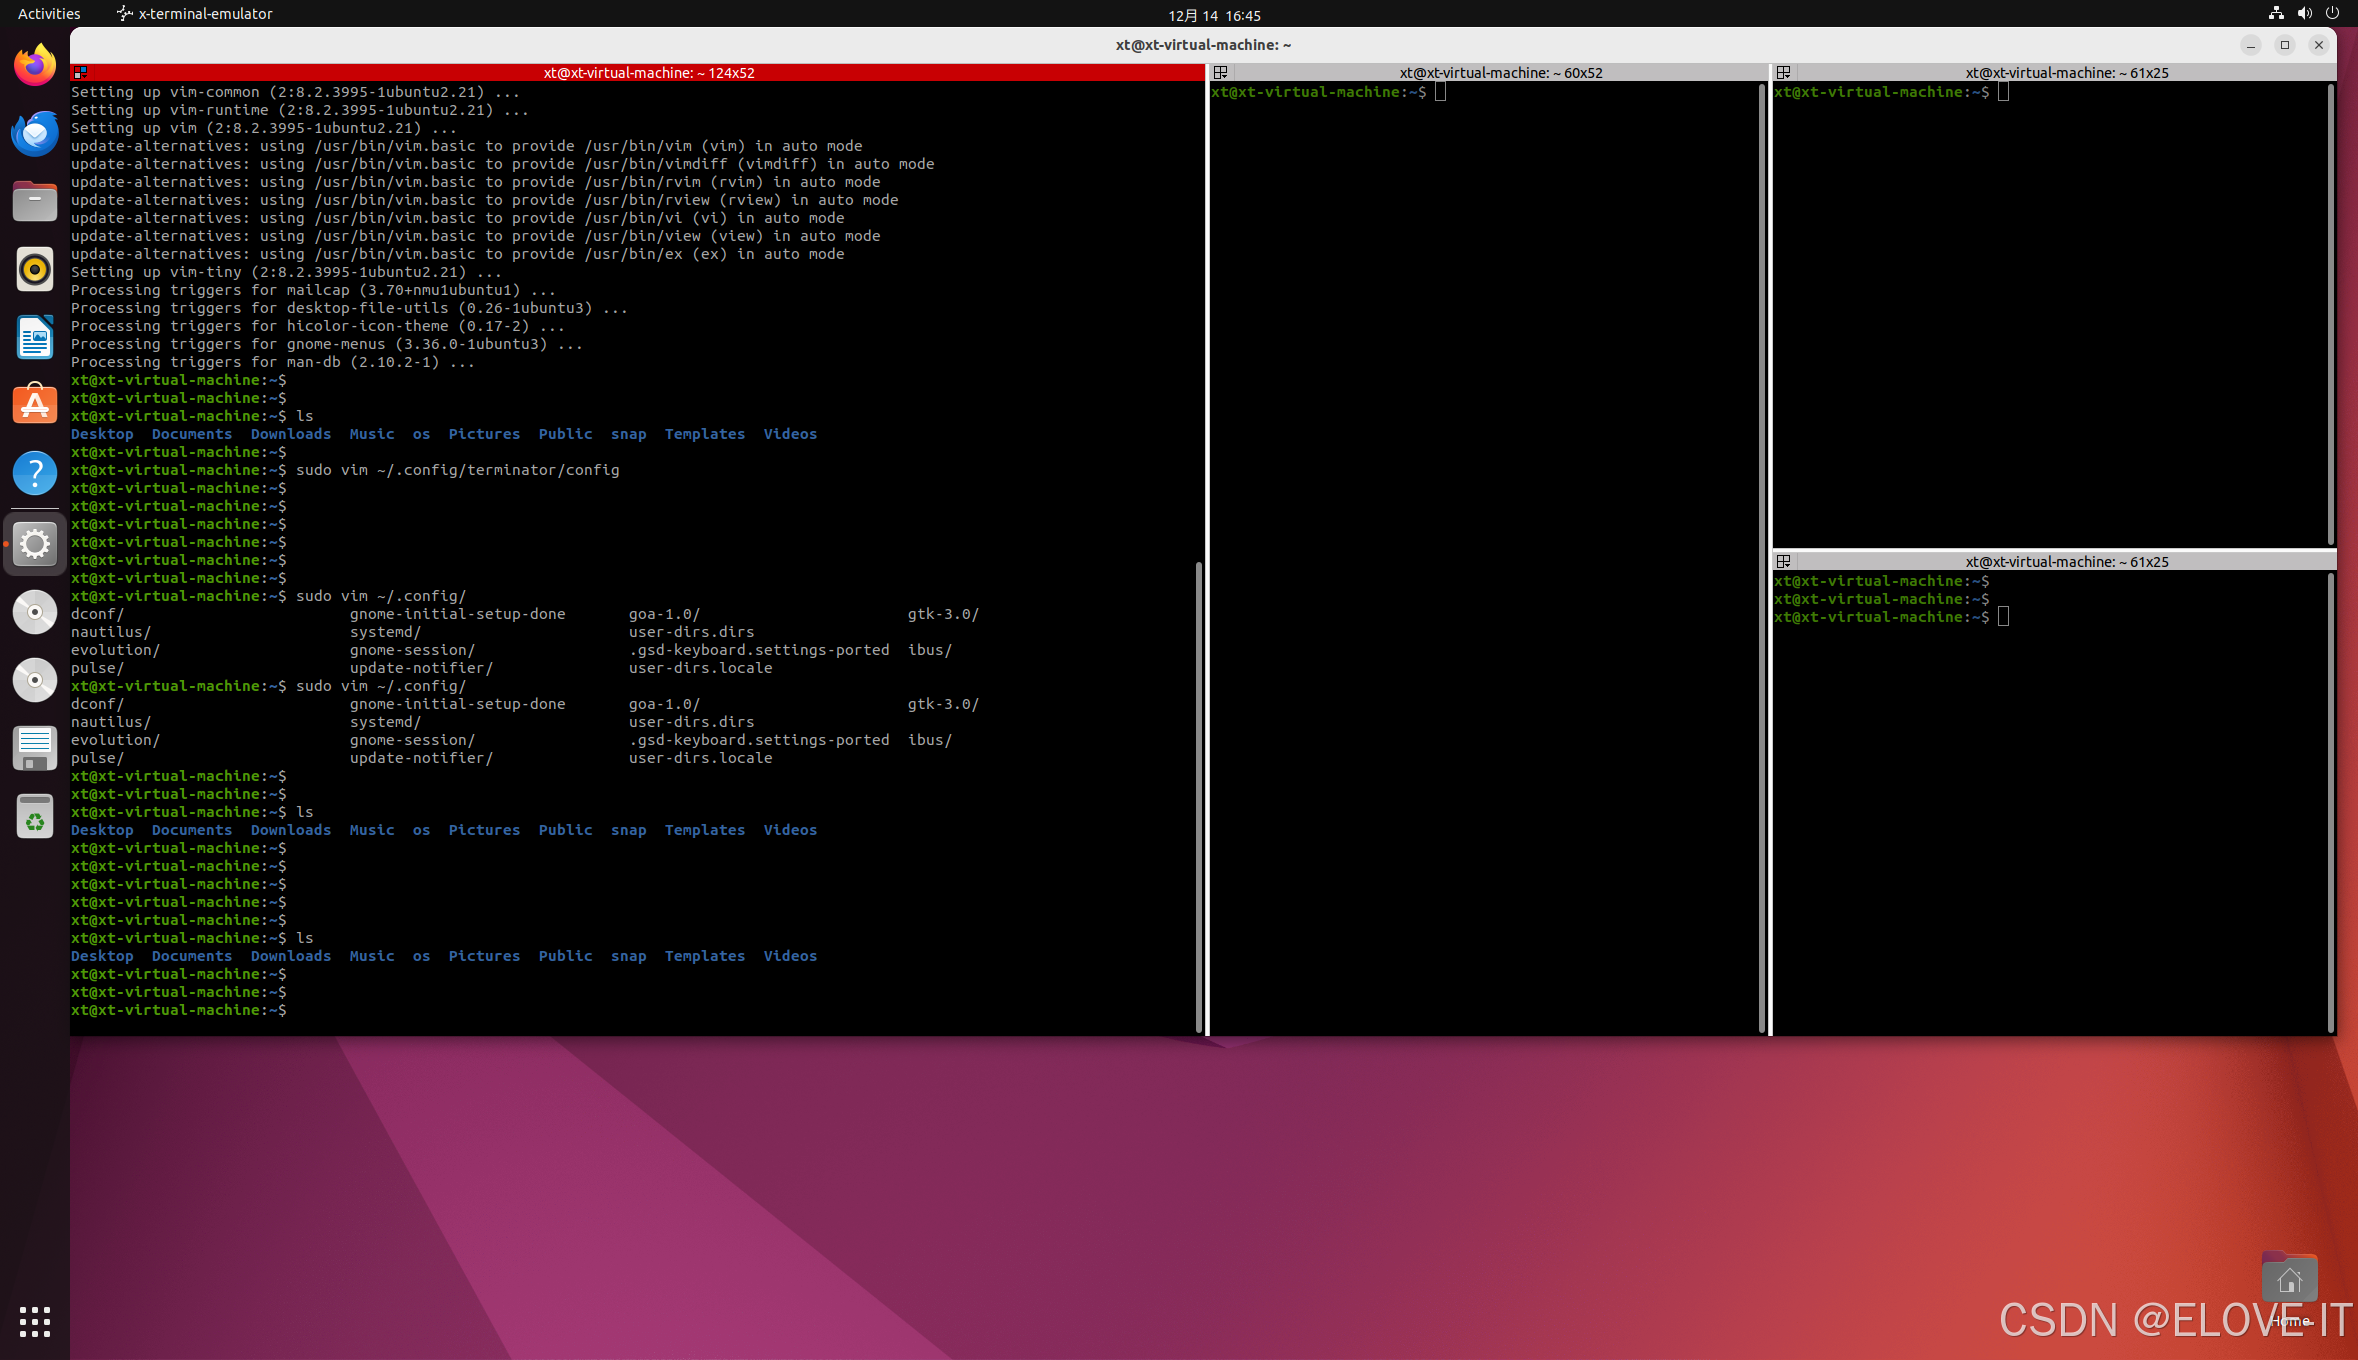Click the grouping icon of the bottom-right 61x25 pane
The width and height of the screenshot is (2358, 1360).
[1783, 561]
